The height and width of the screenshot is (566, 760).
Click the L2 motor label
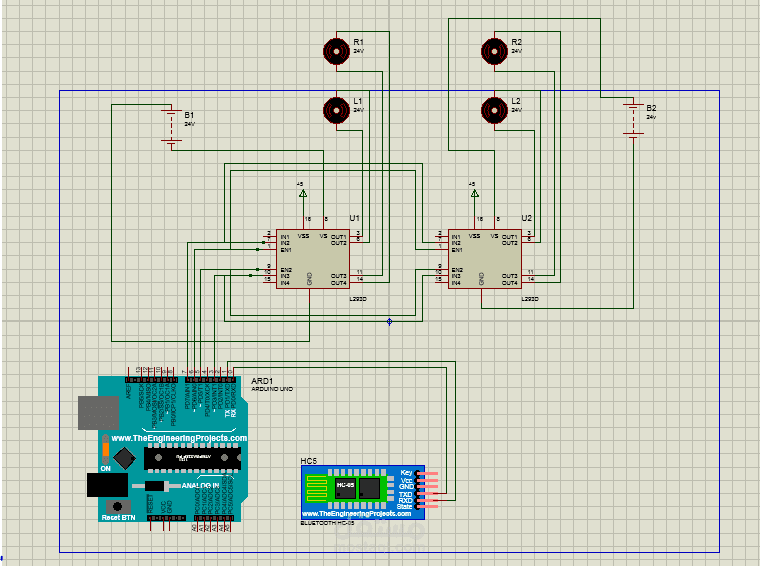coord(516,101)
